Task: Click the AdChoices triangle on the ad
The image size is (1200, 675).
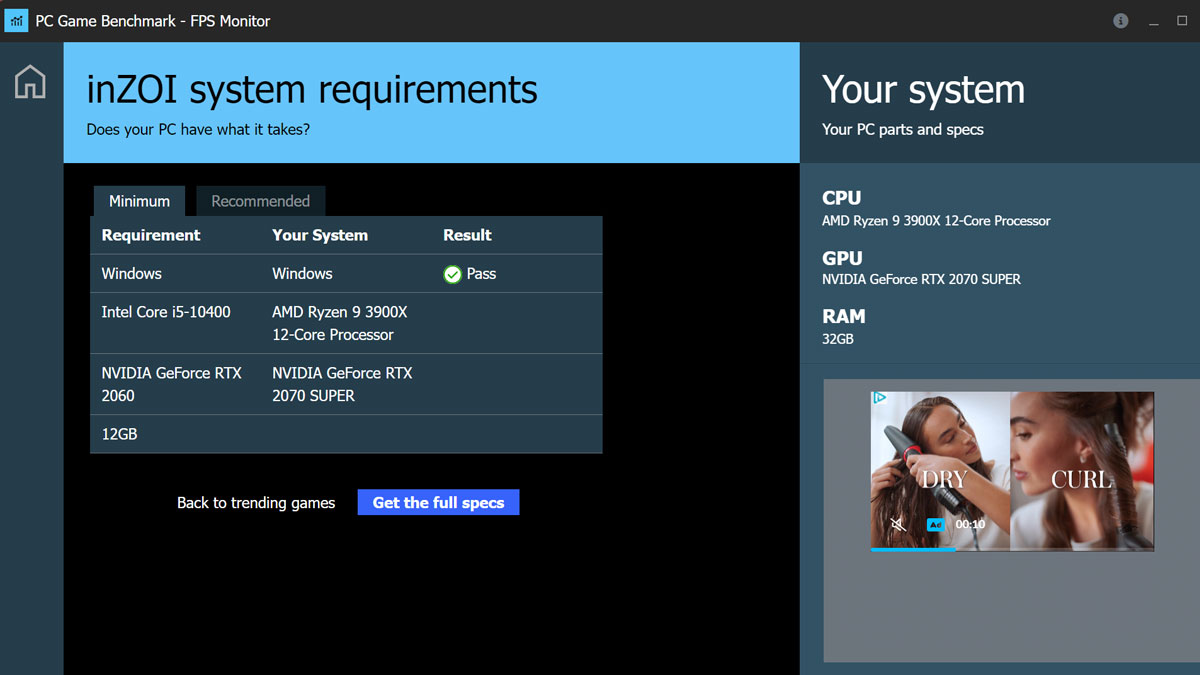Action: click(x=879, y=397)
